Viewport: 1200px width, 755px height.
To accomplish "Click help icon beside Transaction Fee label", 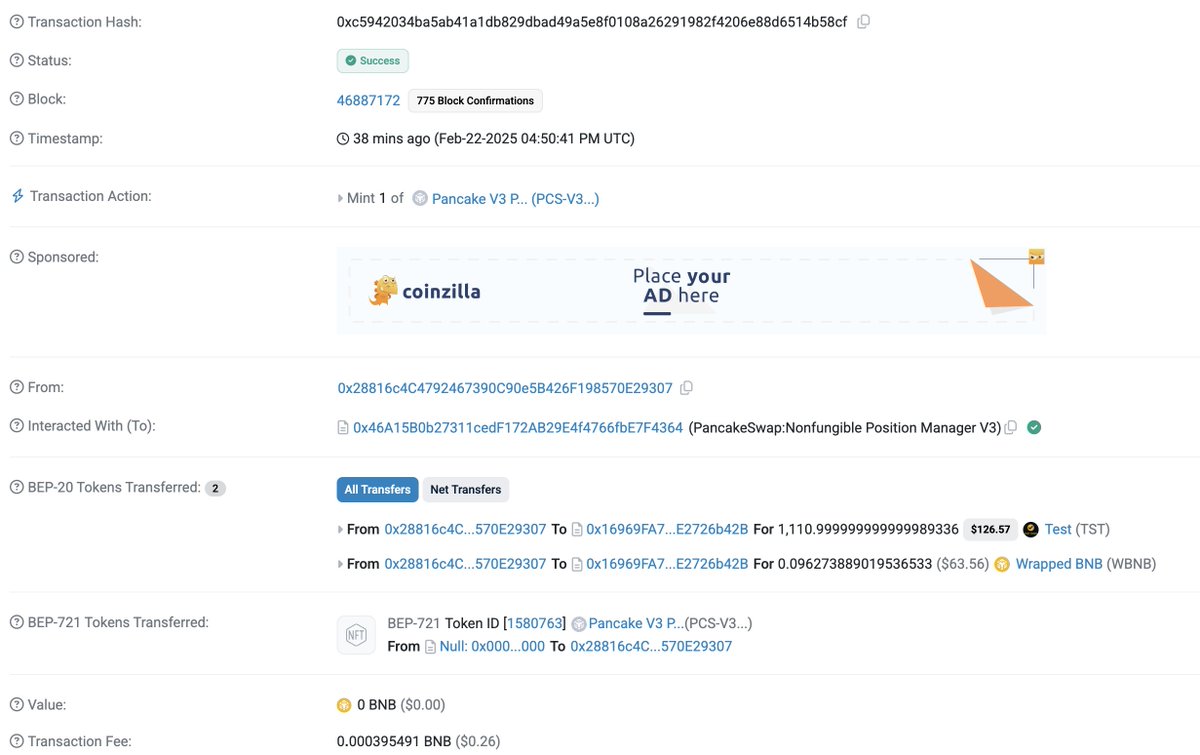I will pos(16,742).
